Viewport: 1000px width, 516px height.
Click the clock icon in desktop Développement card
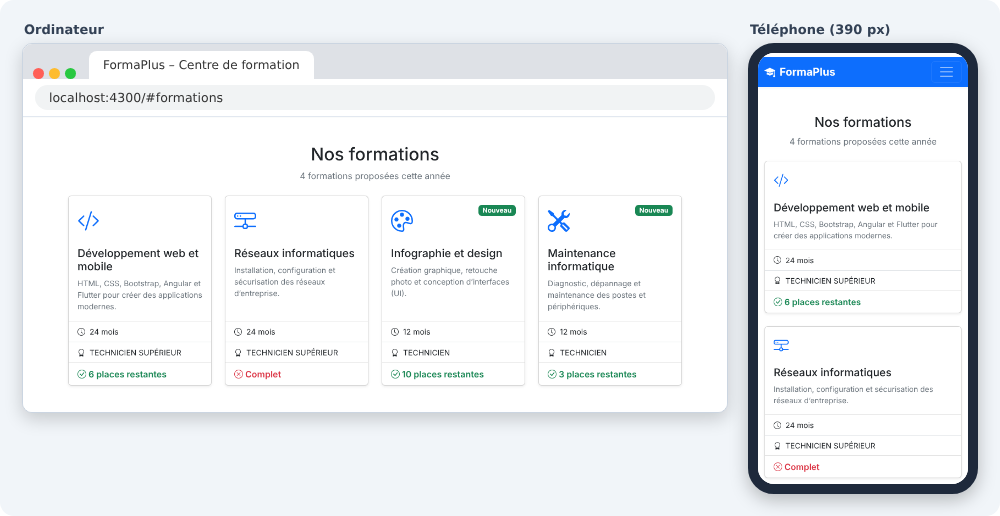pyautogui.click(x=81, y=332)
